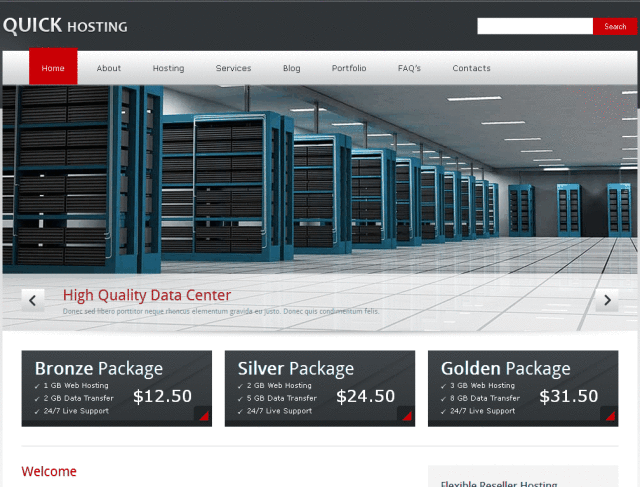Focus the search text field
This screenshot has height=487, width=640.
tap(535, 27)
